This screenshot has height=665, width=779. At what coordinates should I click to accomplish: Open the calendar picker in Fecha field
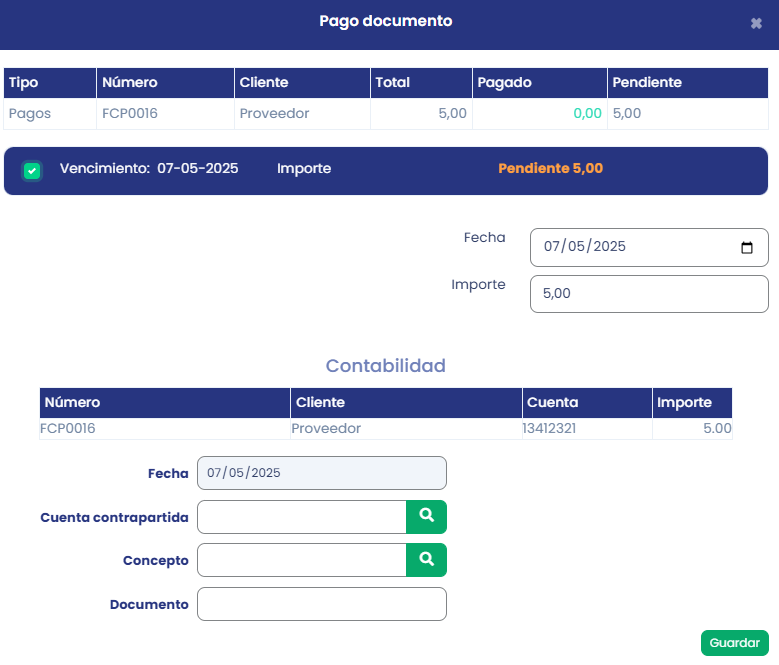(746, 247)
